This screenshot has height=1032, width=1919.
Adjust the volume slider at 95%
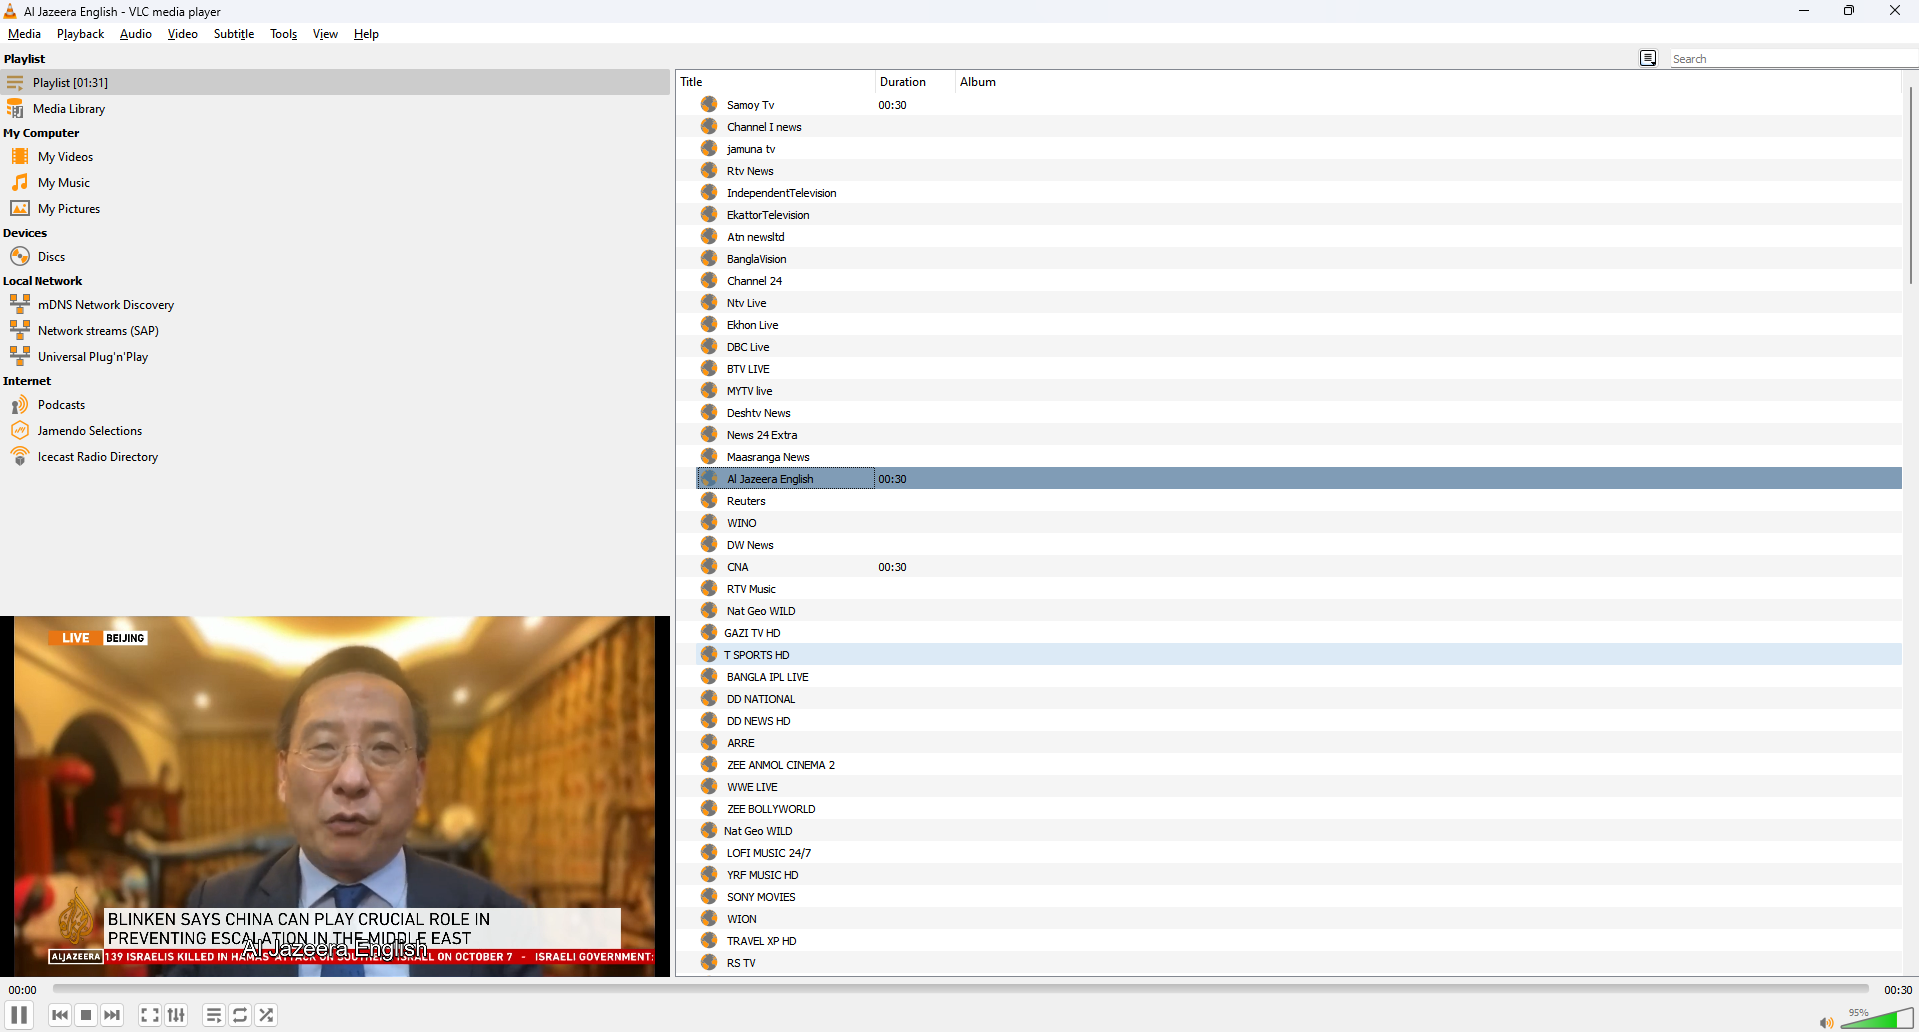[1876, 1019]
